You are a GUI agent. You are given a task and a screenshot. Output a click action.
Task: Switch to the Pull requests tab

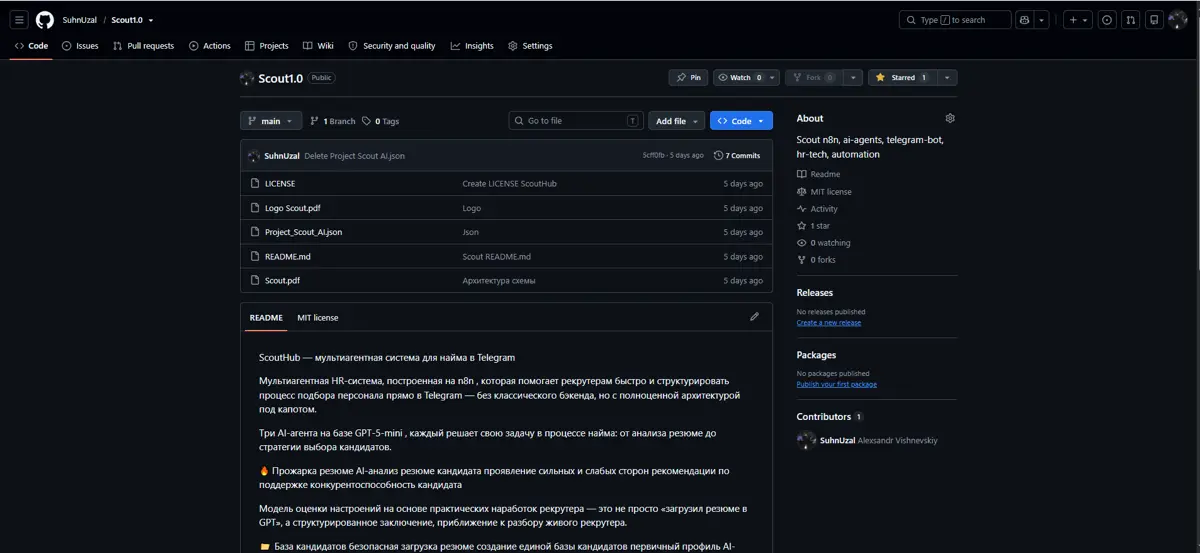point(143,46)
